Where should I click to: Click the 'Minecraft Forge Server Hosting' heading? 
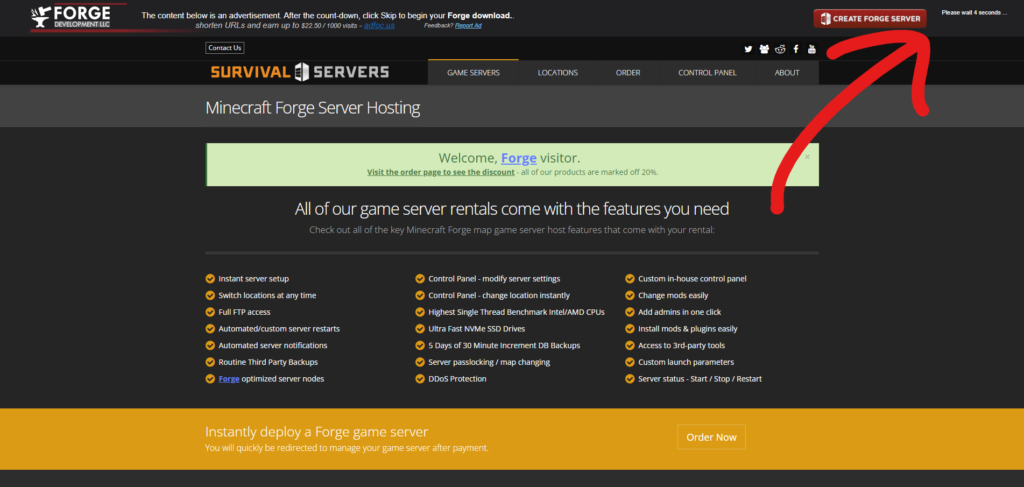pos(313,108)
